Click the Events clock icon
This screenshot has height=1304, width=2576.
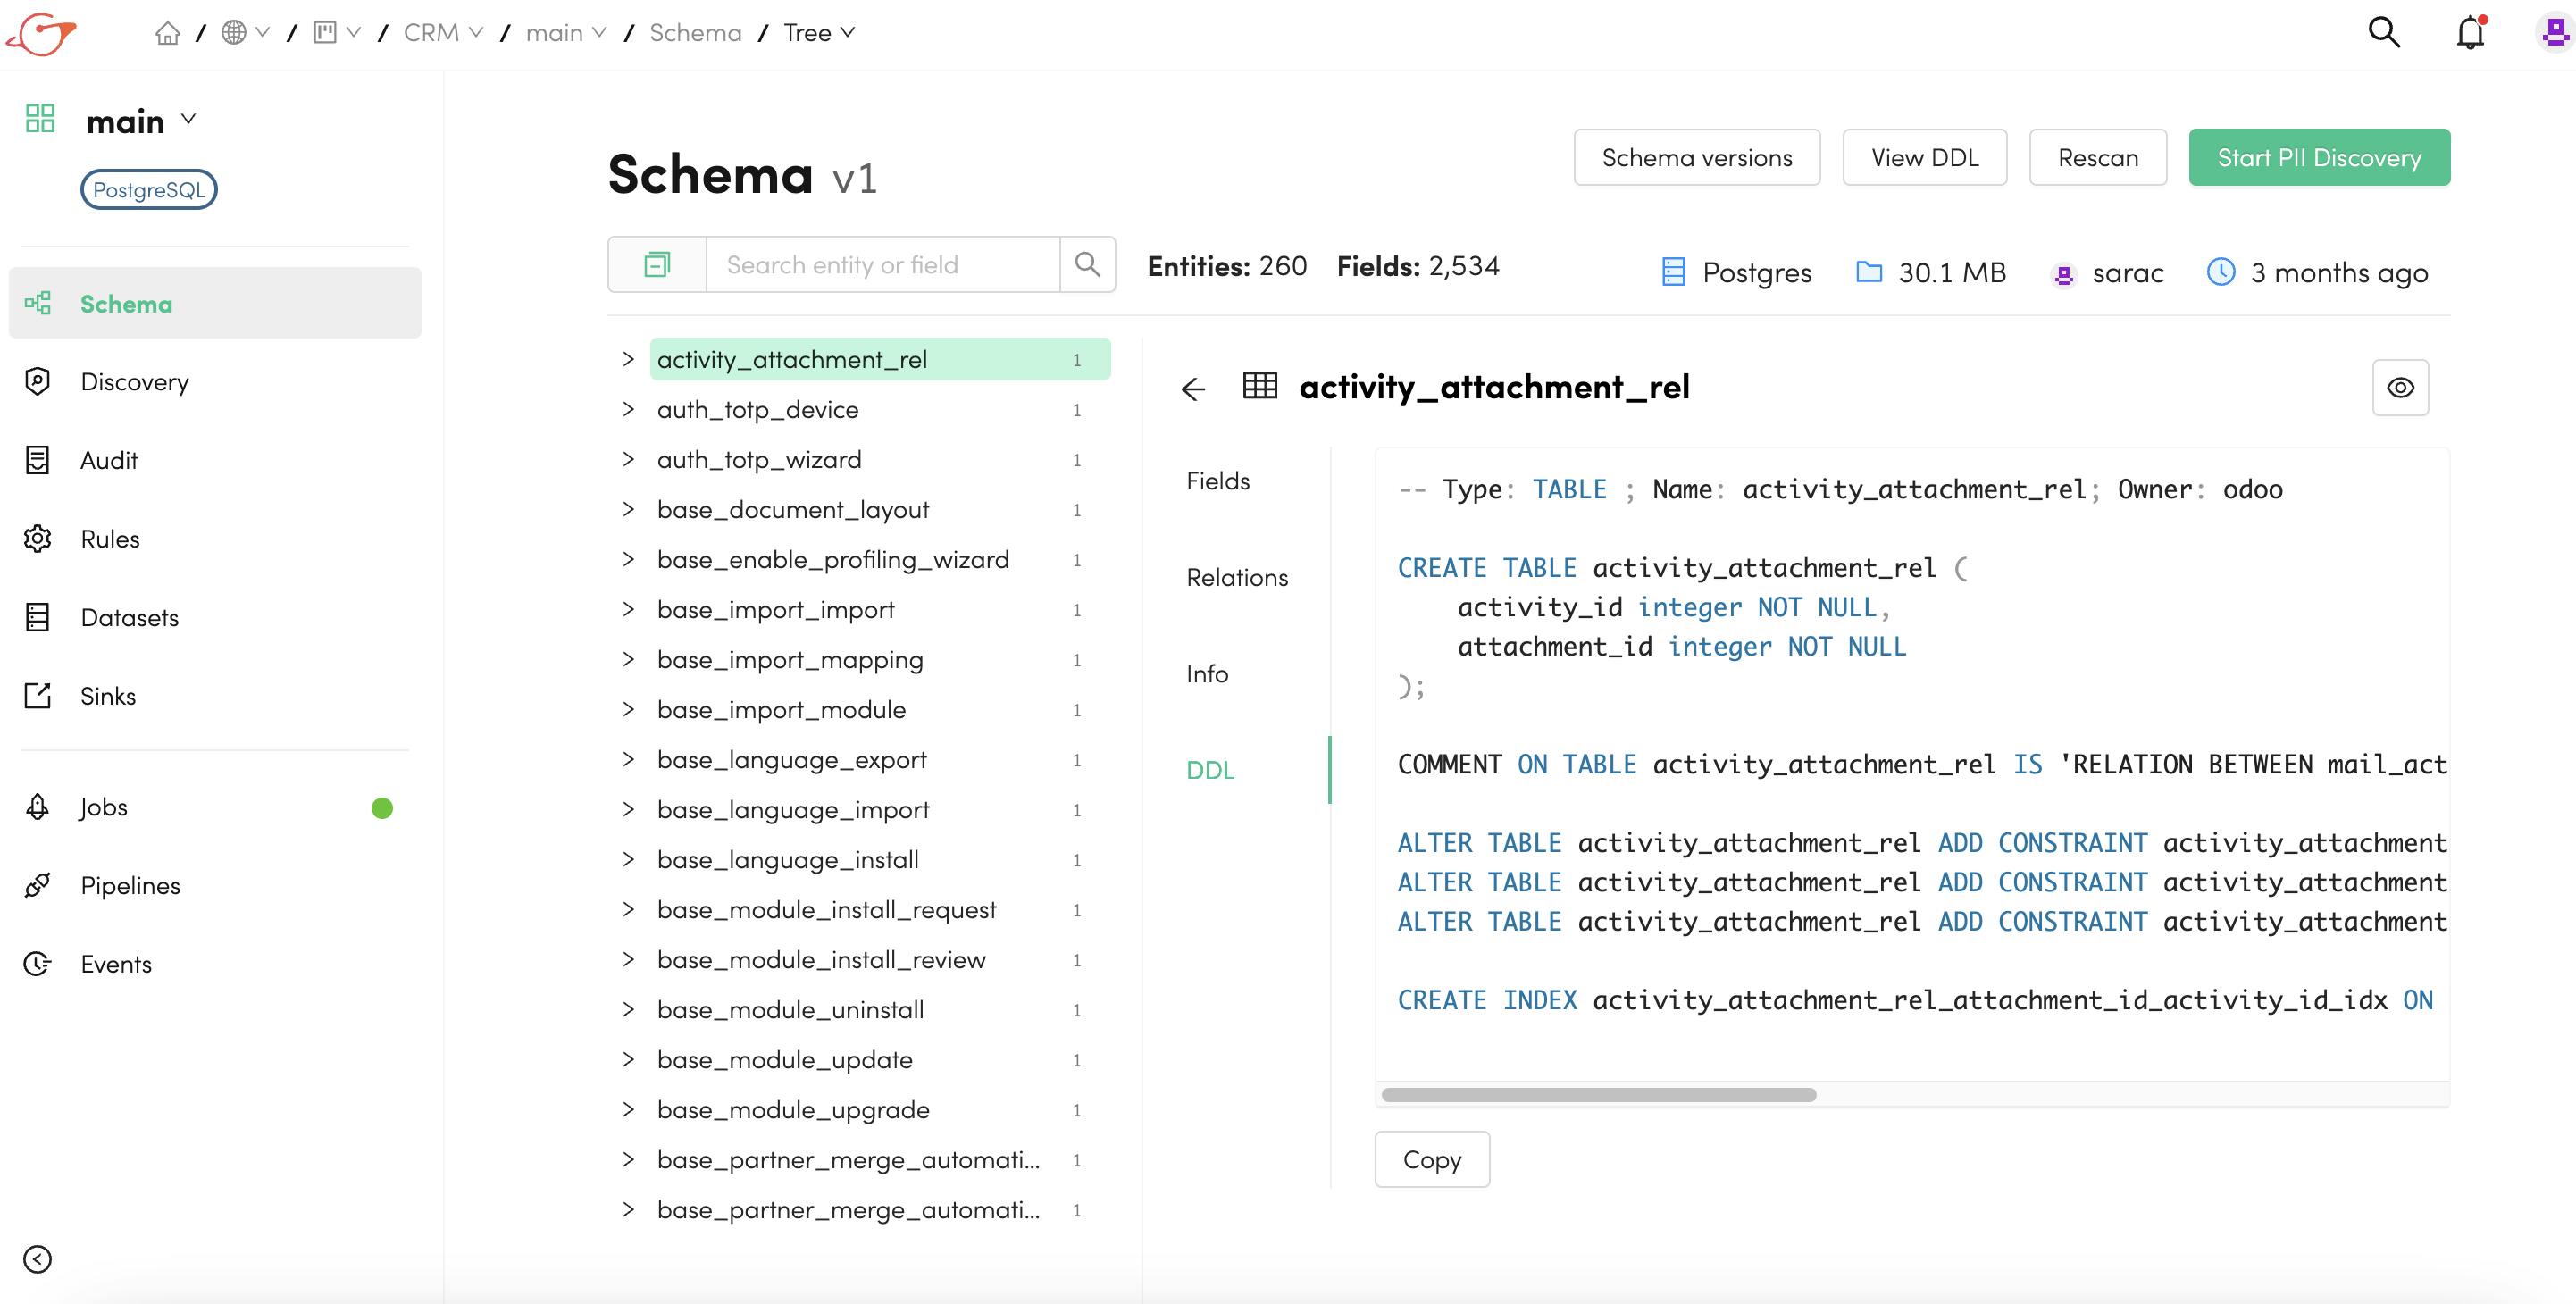pyautogui.click(x=38, y=963)
